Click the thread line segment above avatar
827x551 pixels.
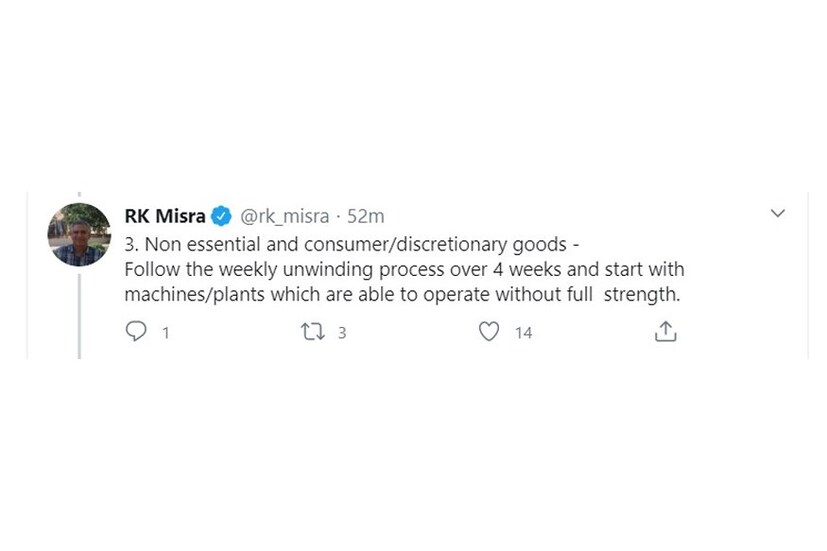coord(79,196)
